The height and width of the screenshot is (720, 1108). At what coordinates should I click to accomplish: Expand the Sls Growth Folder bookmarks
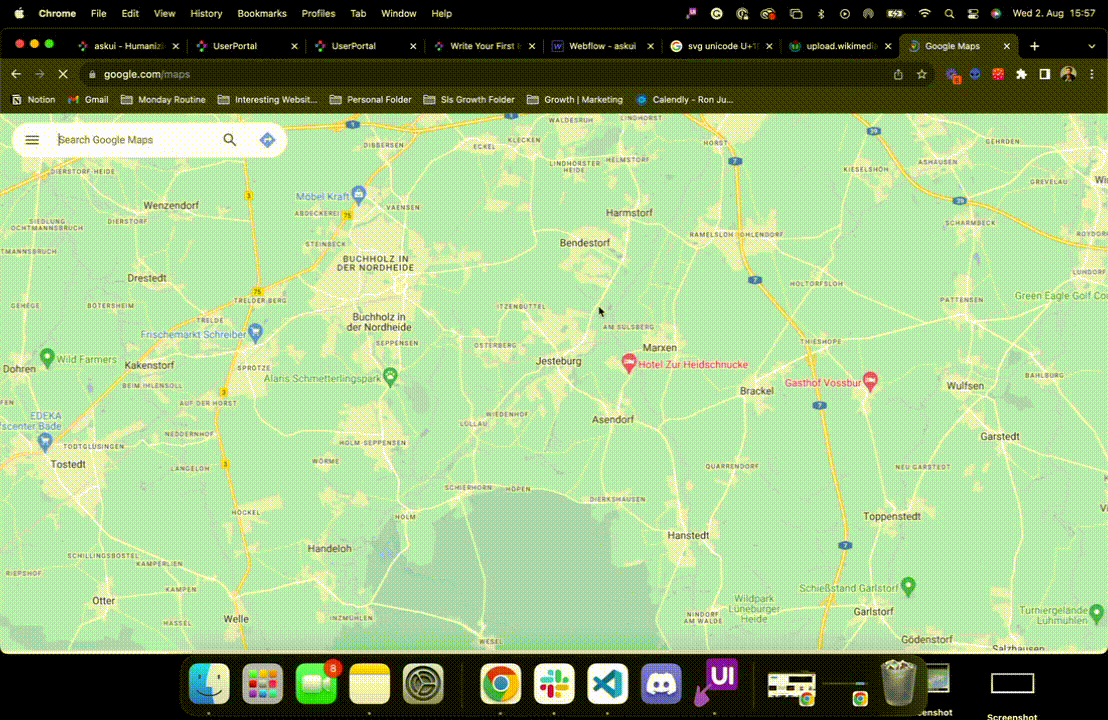(x=468, y=100)
